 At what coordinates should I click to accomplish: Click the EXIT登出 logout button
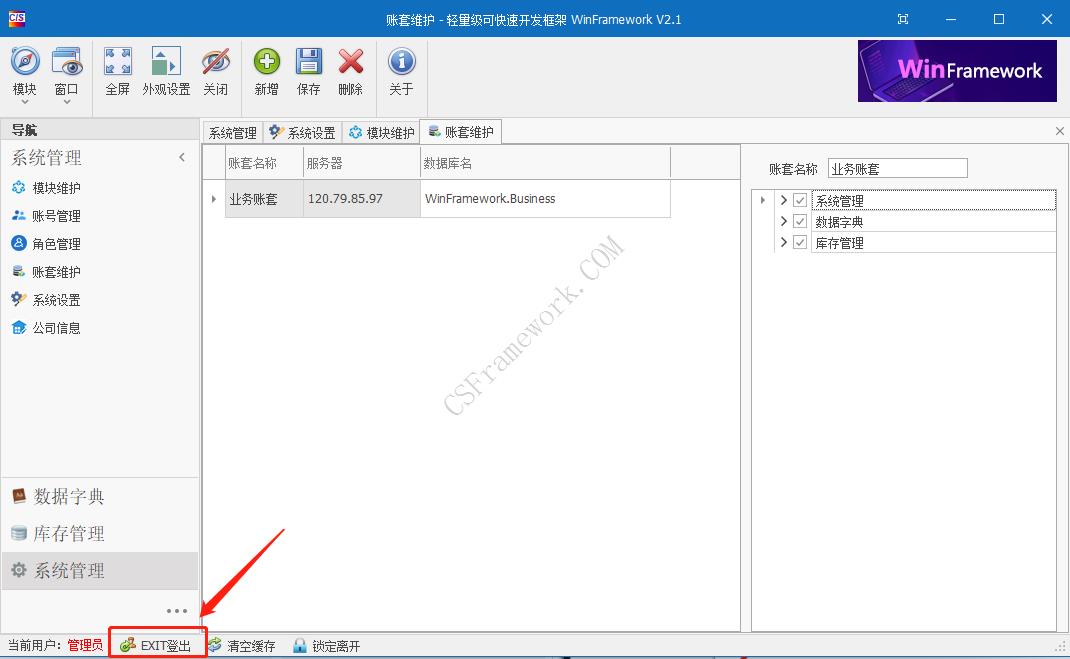pos(157,645)
